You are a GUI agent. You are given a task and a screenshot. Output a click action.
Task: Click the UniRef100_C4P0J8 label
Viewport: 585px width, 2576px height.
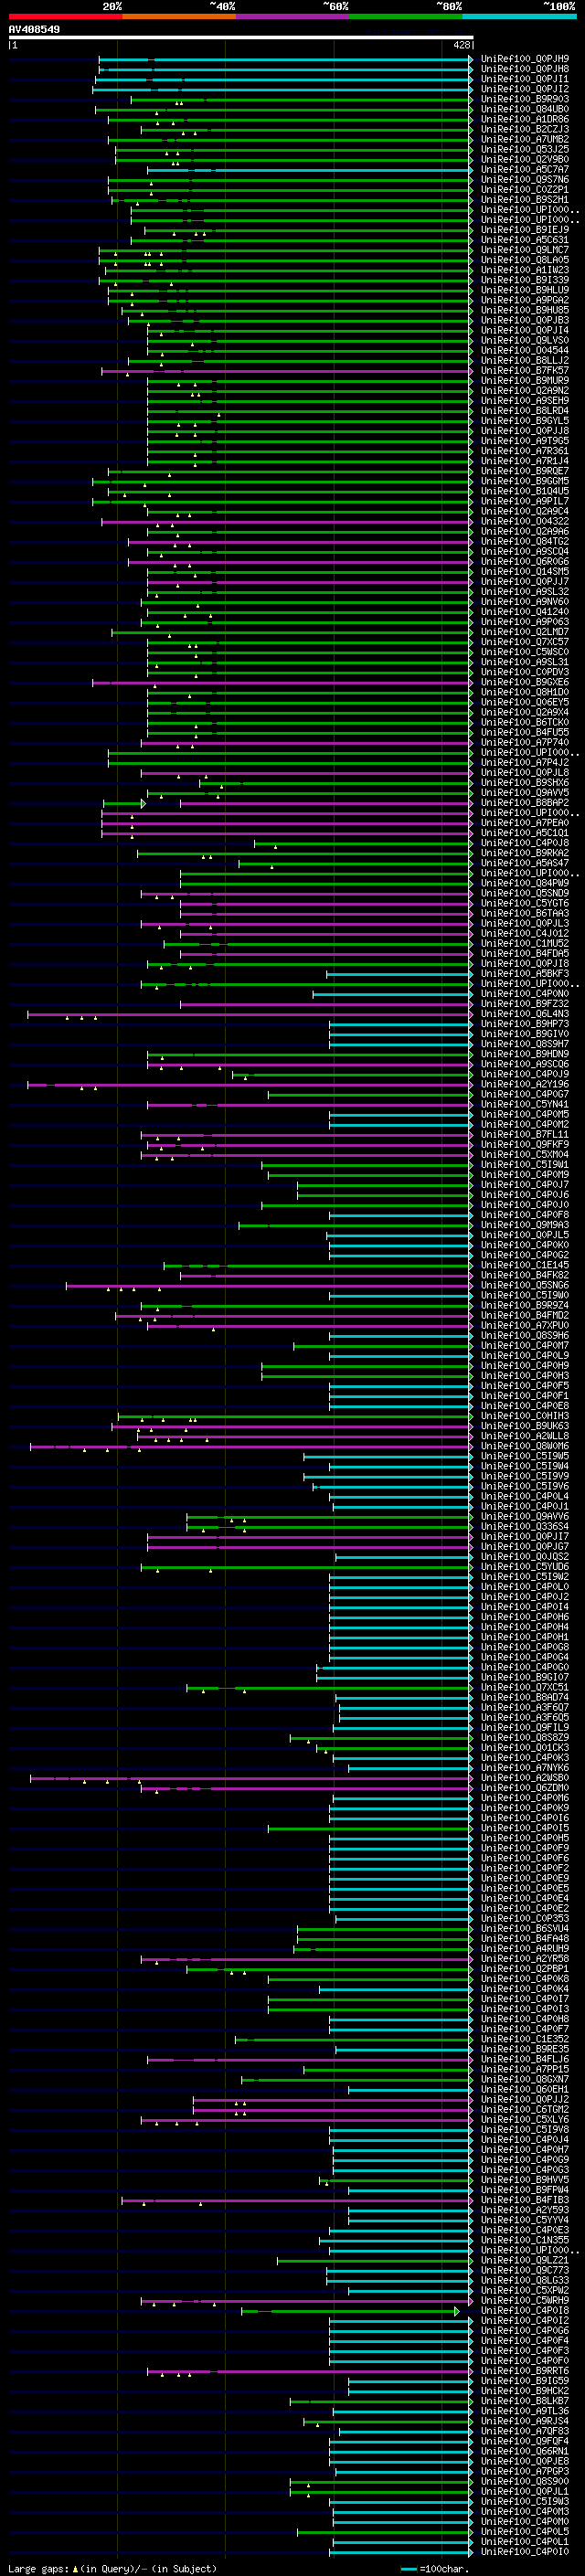[x=525, y=843]
